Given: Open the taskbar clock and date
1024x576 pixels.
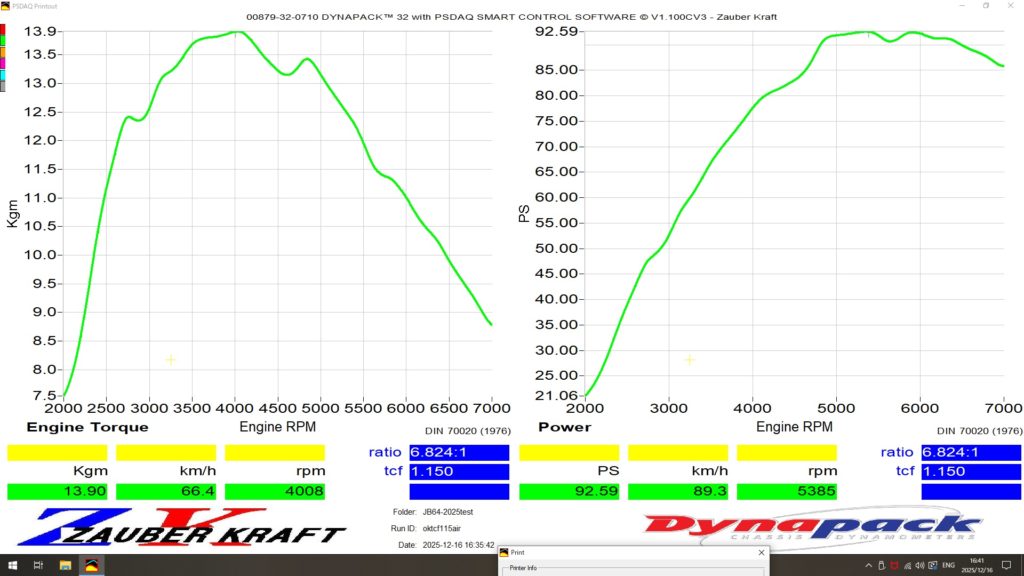Looking at the screenshot, I should coord(975,566).
